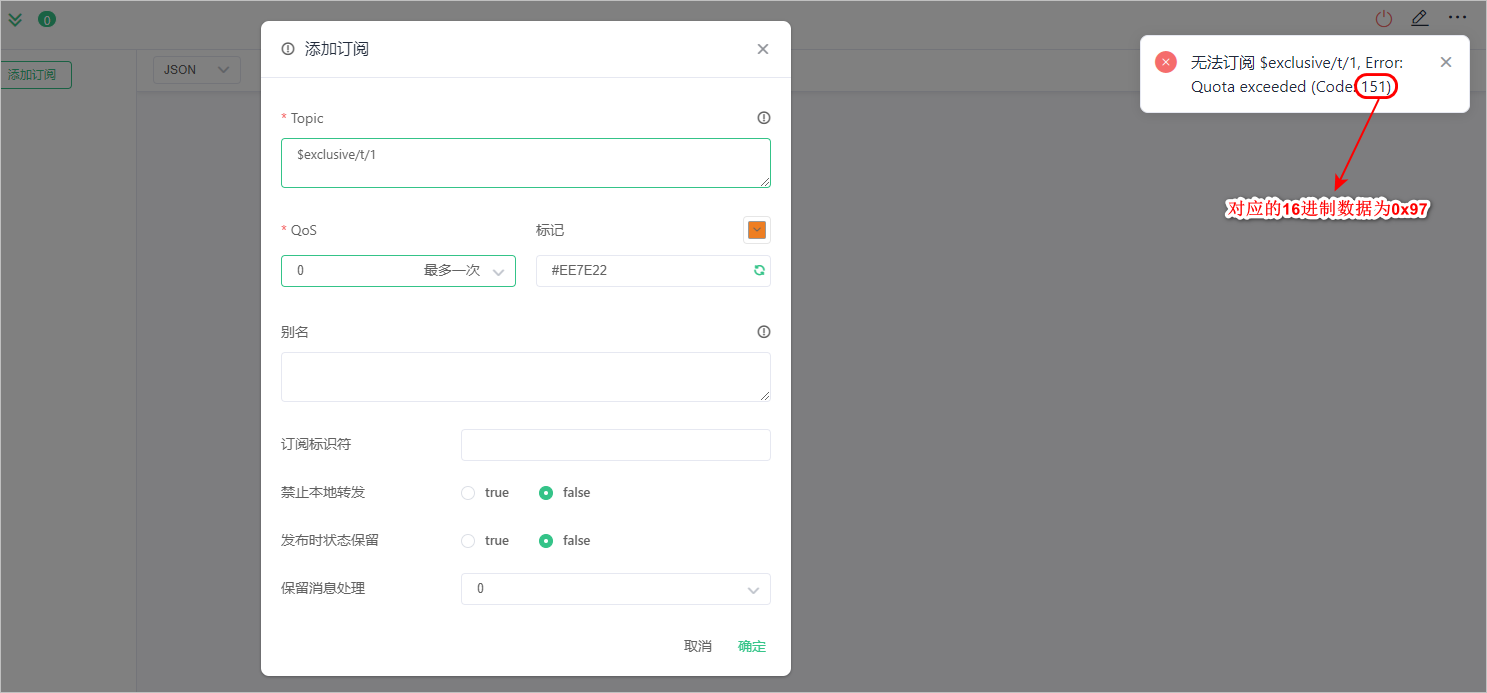The width and height of the screenshot is (1487, 693).
Task: Open the QoS dropdown
Action: coord(398,271)
